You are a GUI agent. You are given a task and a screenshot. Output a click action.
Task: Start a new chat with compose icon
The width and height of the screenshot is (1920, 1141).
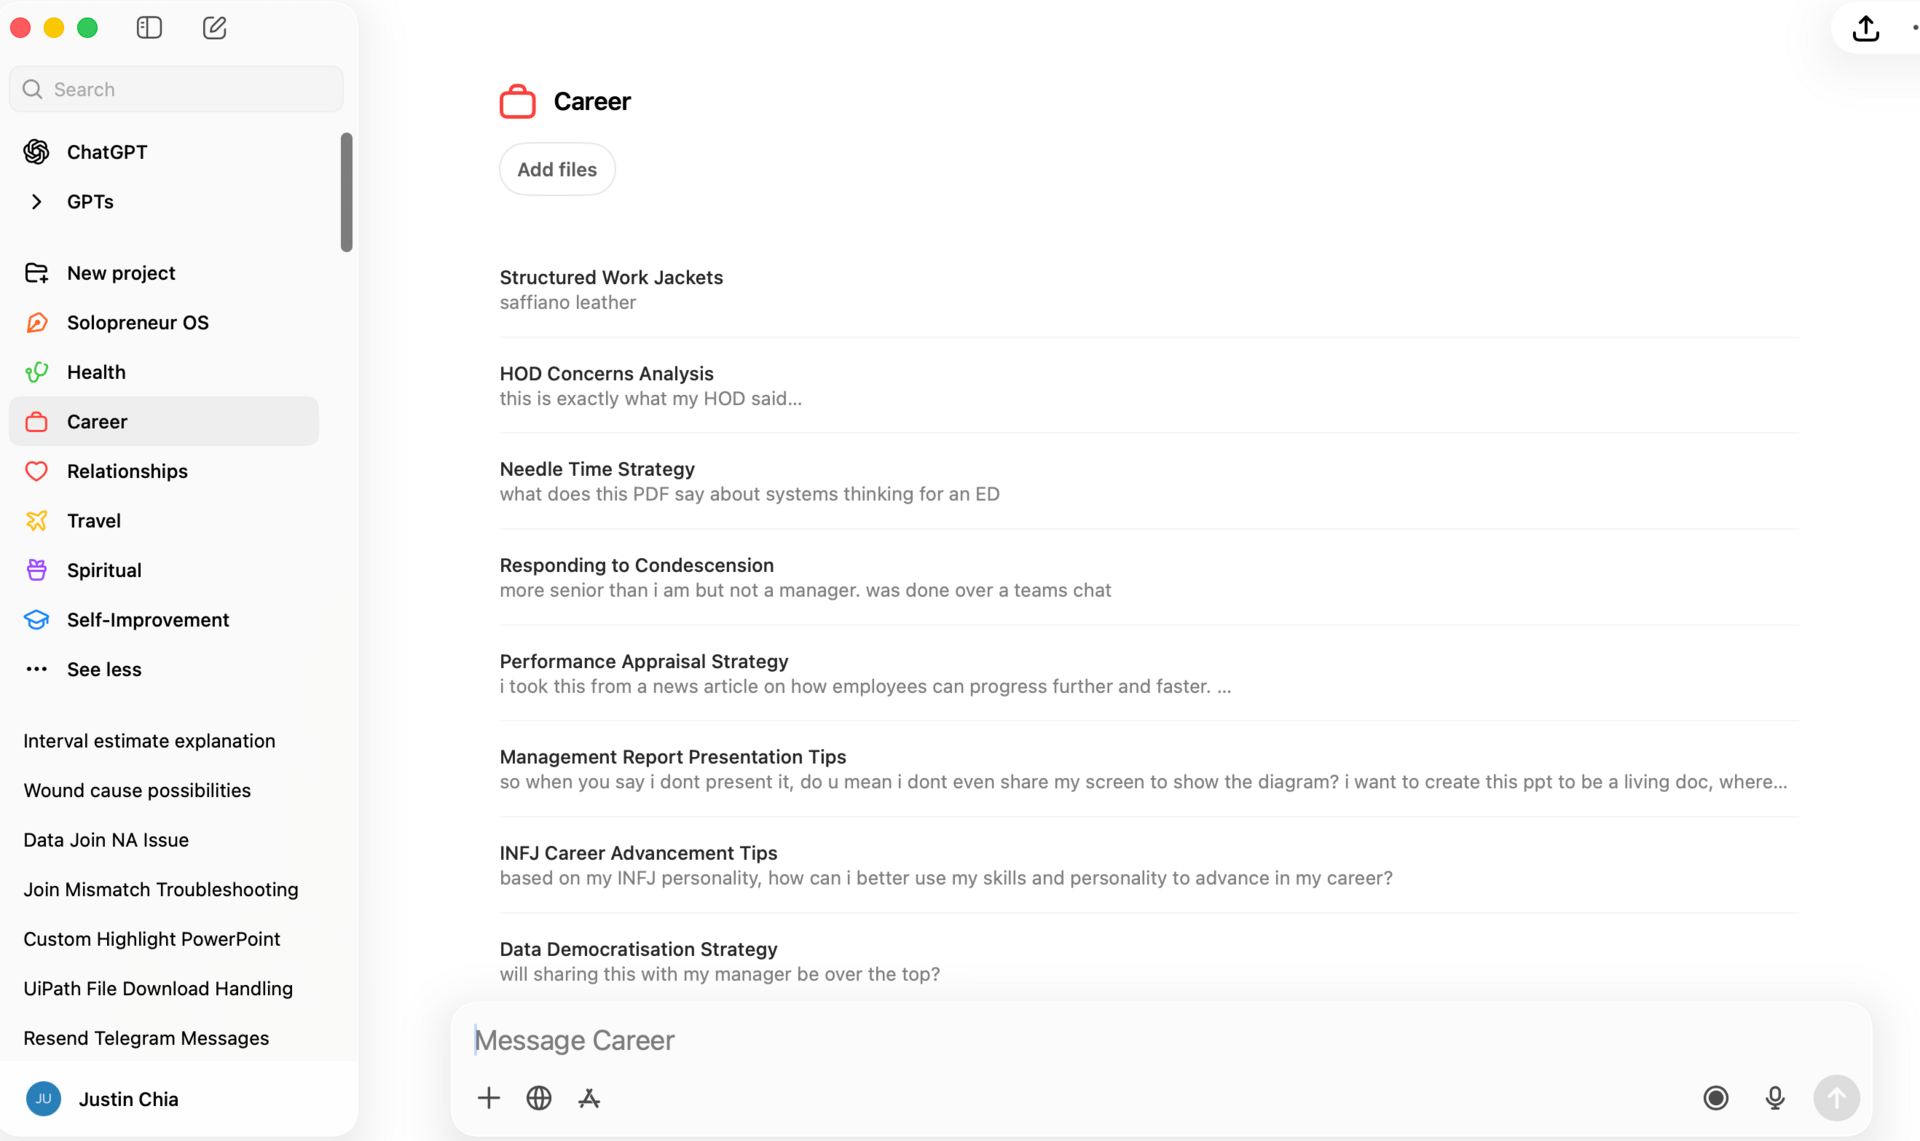click(214, 28)
